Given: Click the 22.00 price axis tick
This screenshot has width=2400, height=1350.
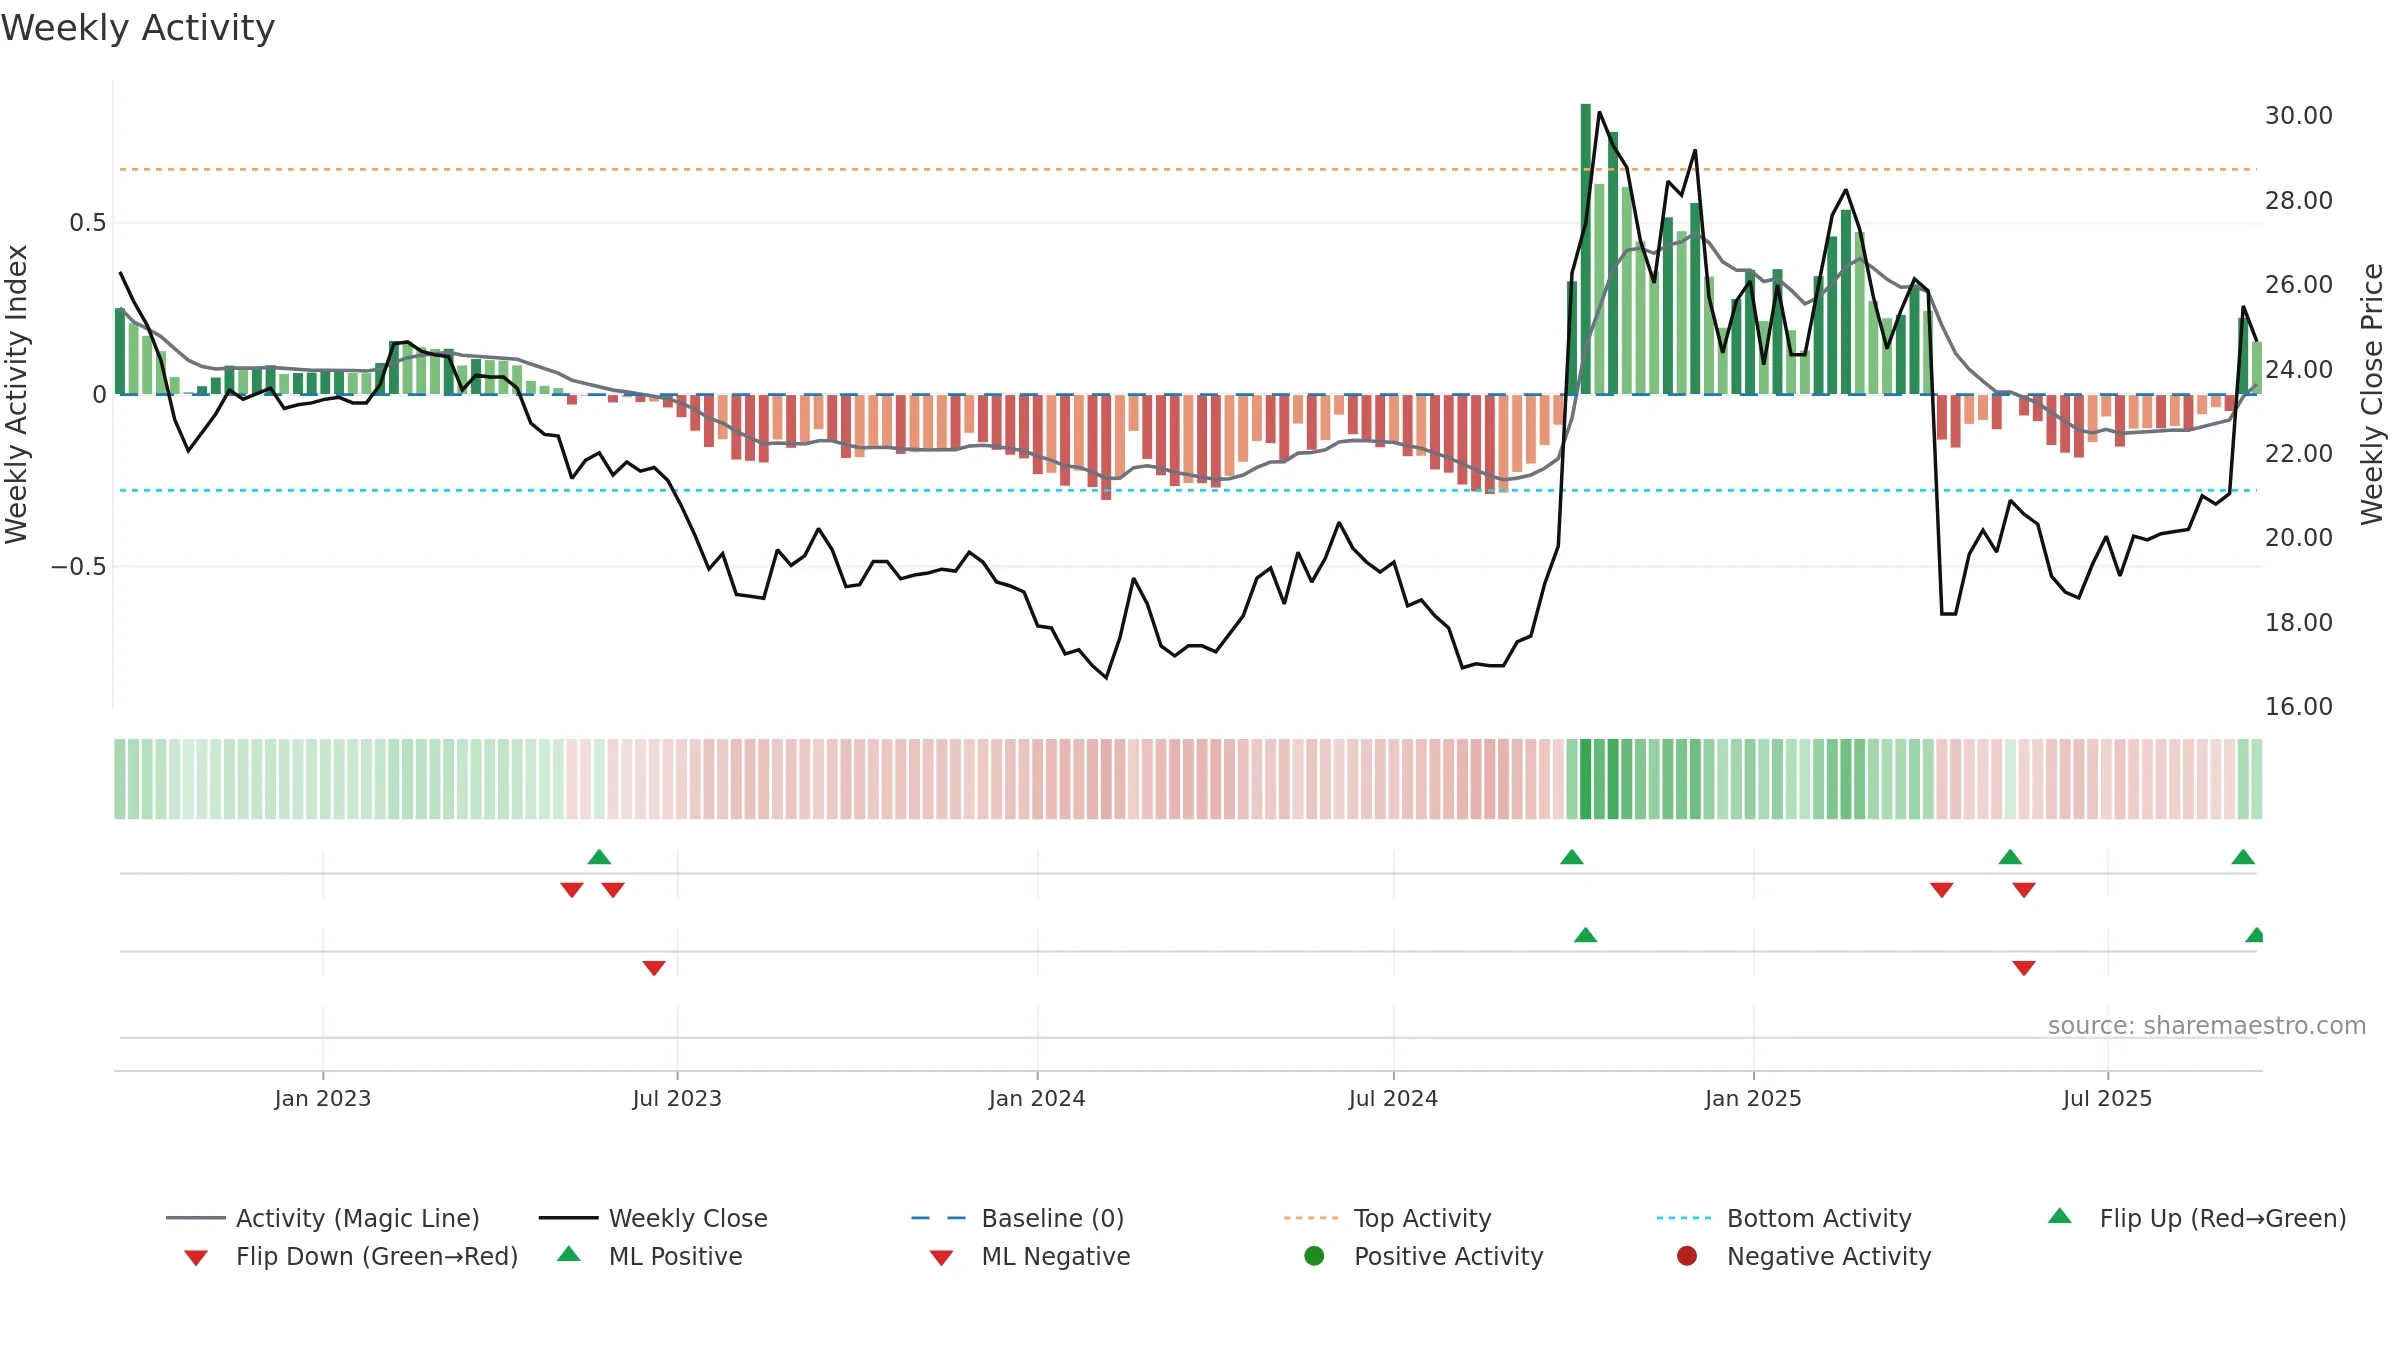Looking at the screenshot, I should pos(2298,453).
